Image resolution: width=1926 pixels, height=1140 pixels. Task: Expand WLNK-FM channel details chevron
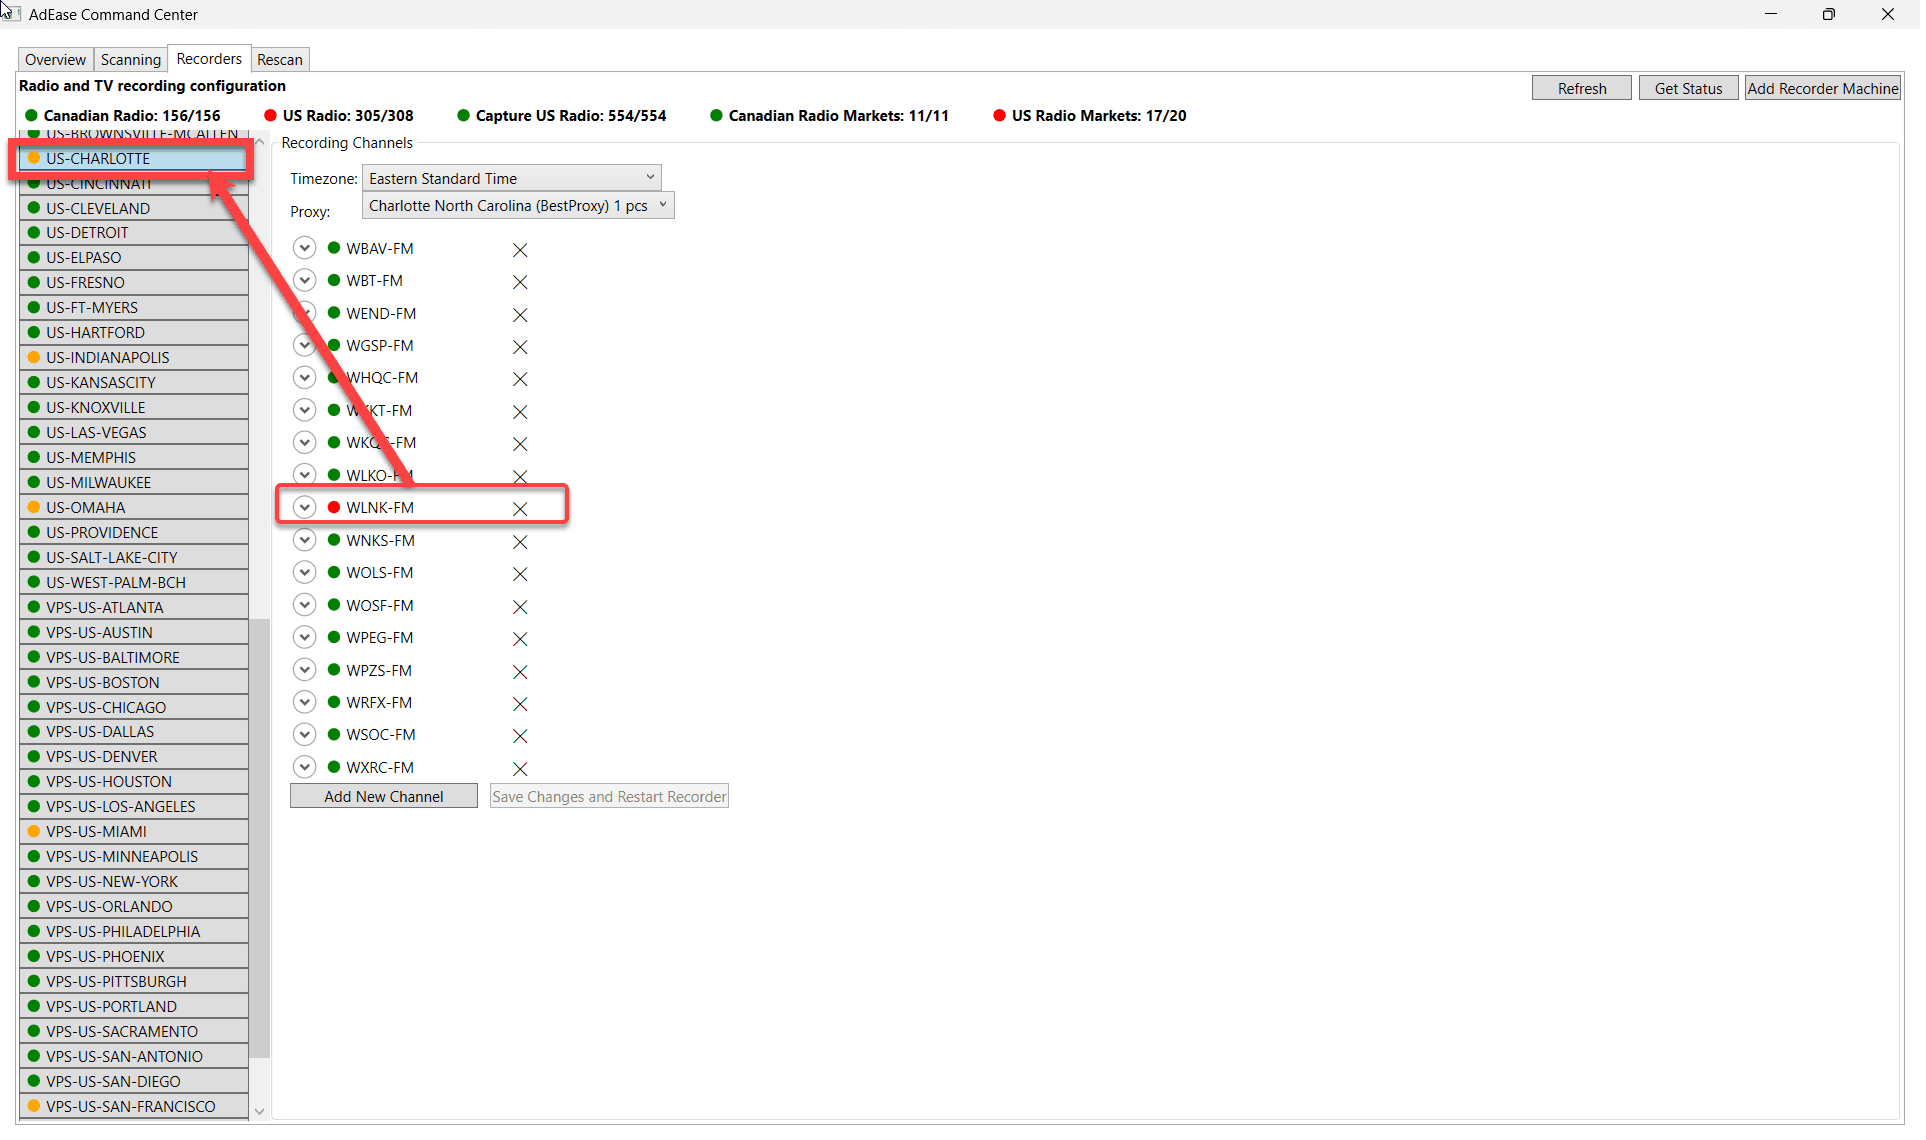[305, 507]
